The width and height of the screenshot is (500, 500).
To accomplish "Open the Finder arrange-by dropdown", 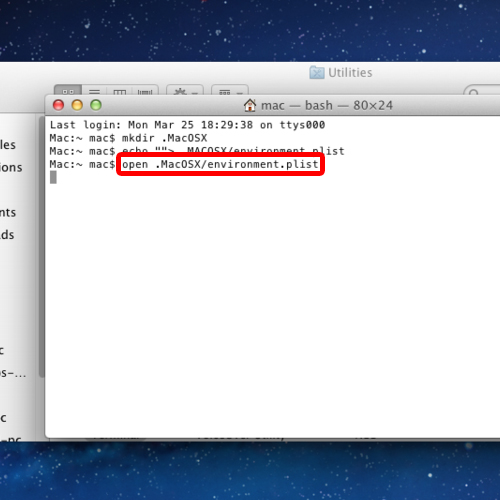I will 230,91.
